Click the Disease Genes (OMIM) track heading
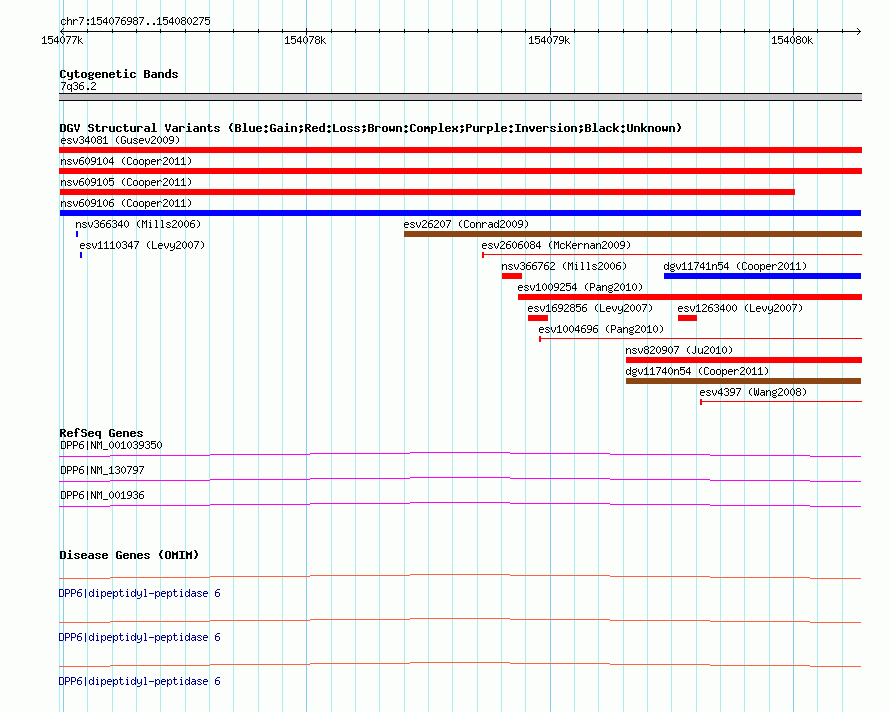 [x=129, y=555]
